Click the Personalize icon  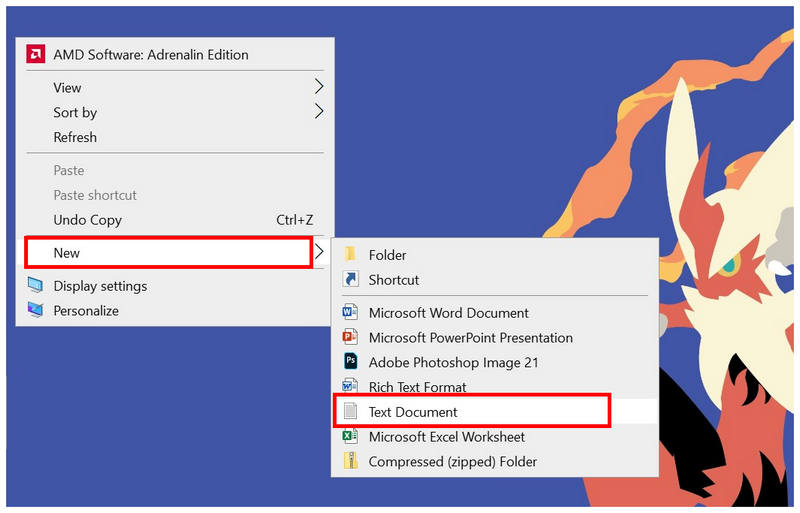tap(36, 311)
